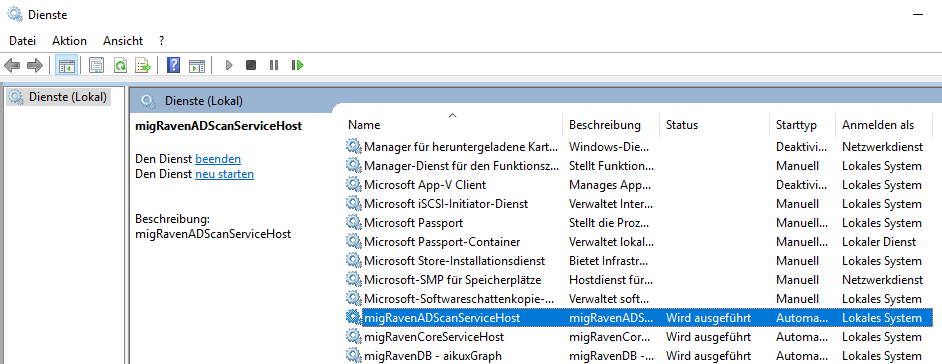This screenshot has width=942, height=364.
Task: Select the migRavenCoreServiceHost service row
Action: tap(639, 337)
